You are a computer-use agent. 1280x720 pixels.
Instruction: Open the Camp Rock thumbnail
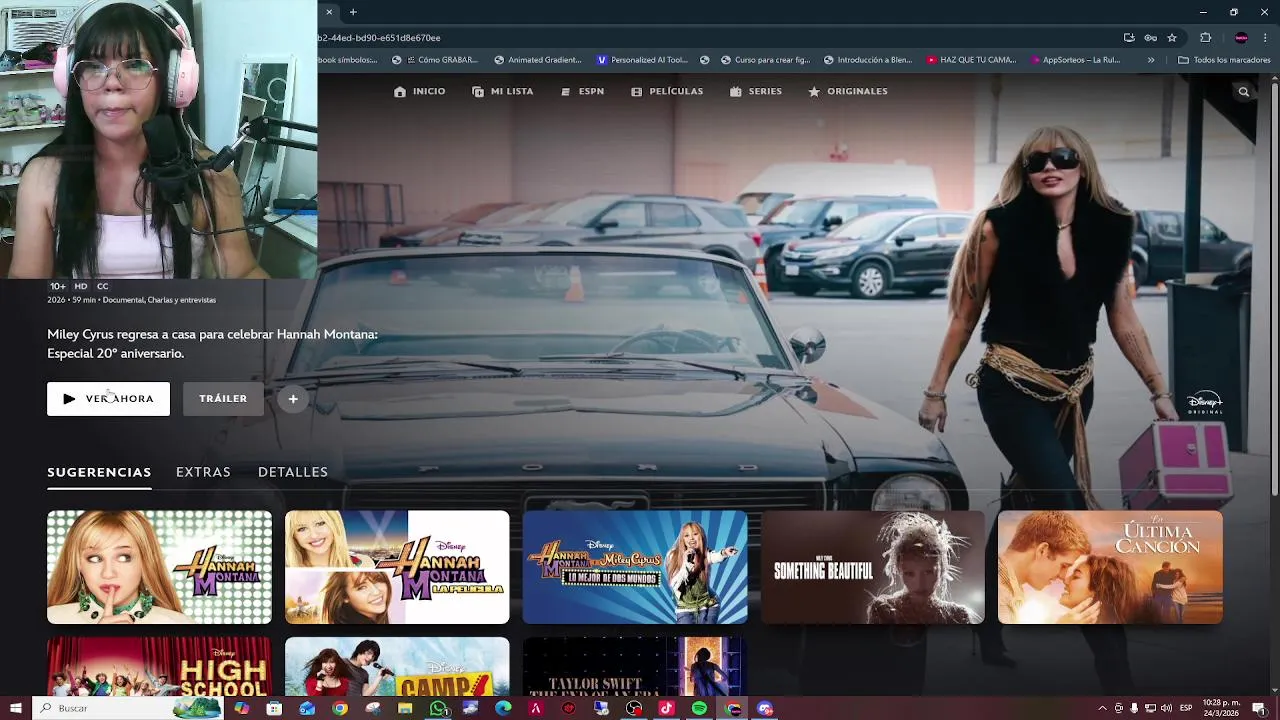(x=397, y=667)
